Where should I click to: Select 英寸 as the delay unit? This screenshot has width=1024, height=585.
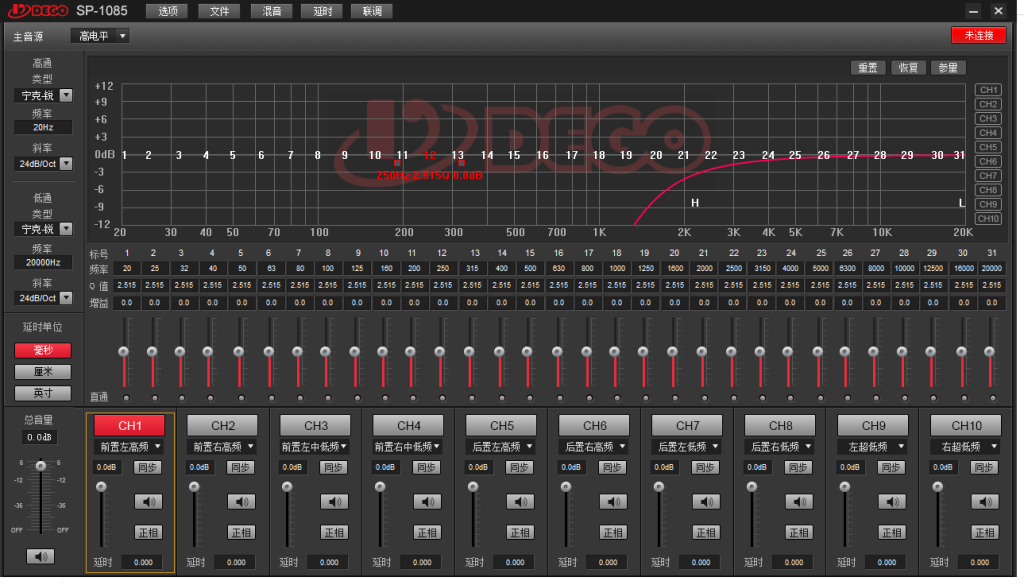43,393
